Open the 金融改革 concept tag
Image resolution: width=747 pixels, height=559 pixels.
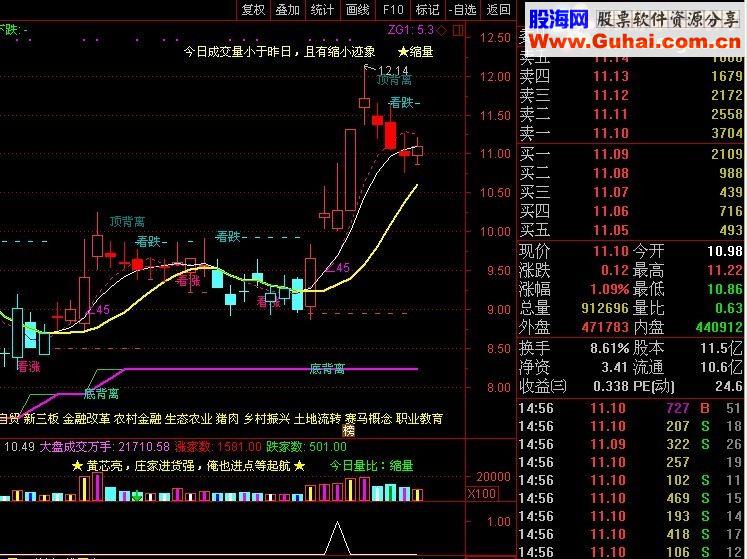coord(86,419)
